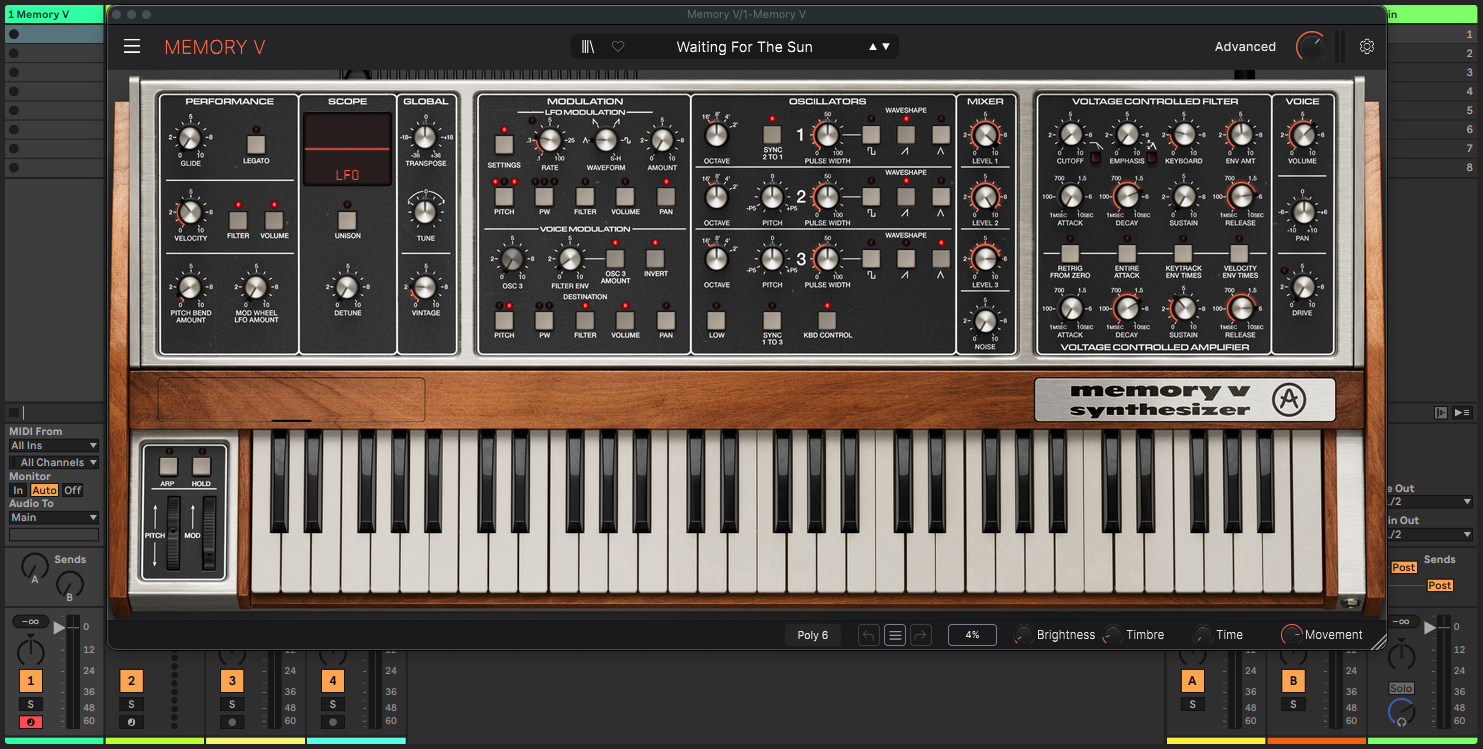The image size is (1483, 749).
Task: Click the Pitch bend wheel
Action: pos(173,533)
